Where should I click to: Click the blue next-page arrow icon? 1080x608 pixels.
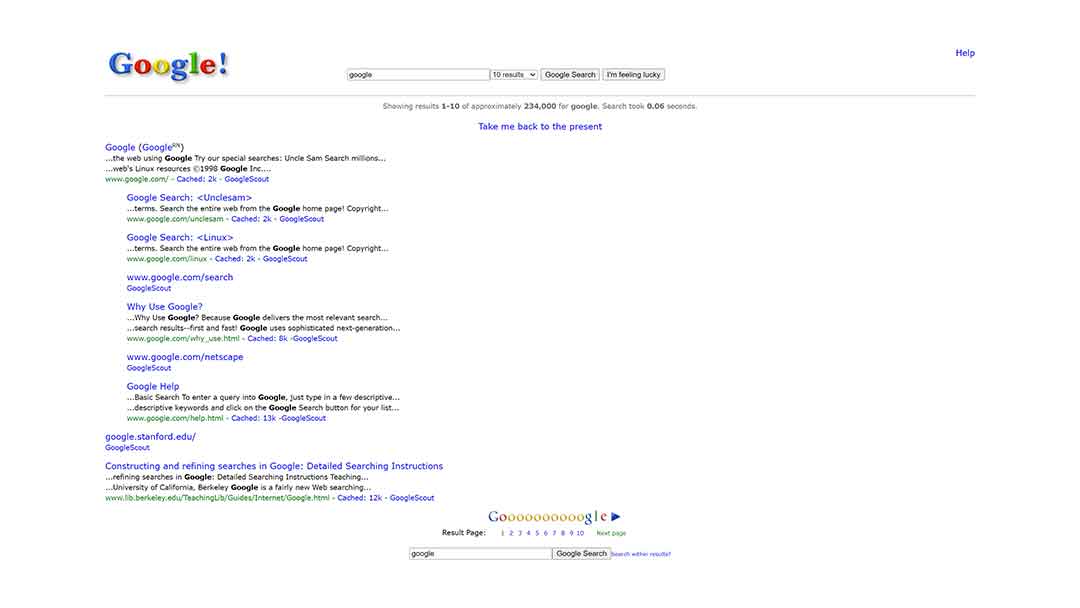click(x=616, y=517)
